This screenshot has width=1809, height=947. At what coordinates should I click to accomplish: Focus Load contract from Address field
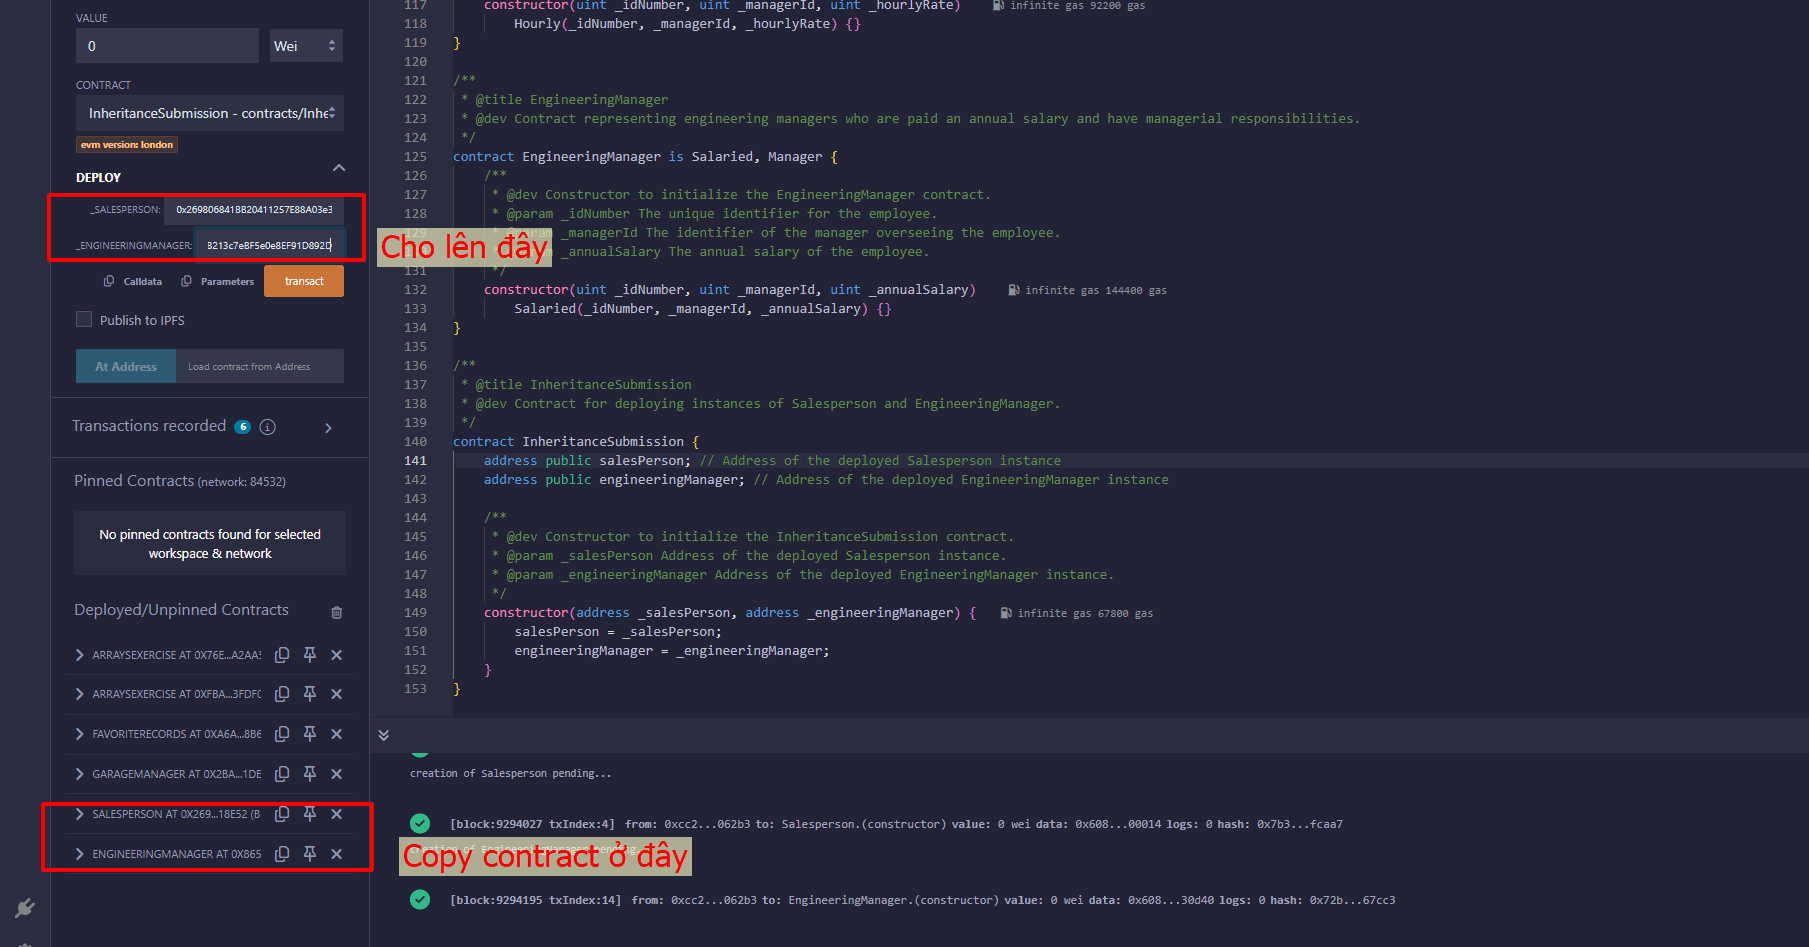pyautogui.click(x=260, y=366)
